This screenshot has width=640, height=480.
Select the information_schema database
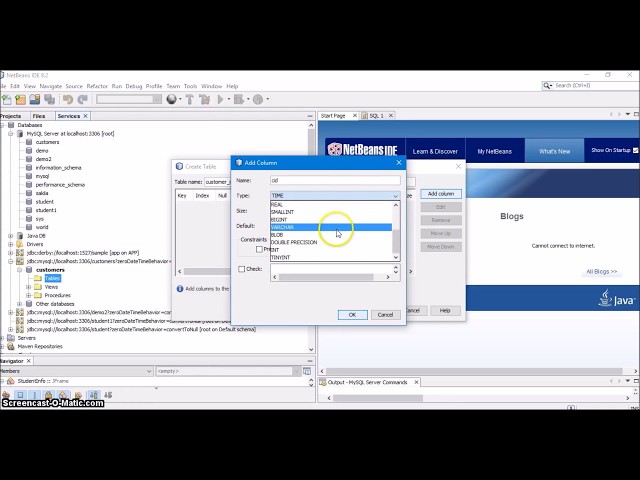[58, 168]
